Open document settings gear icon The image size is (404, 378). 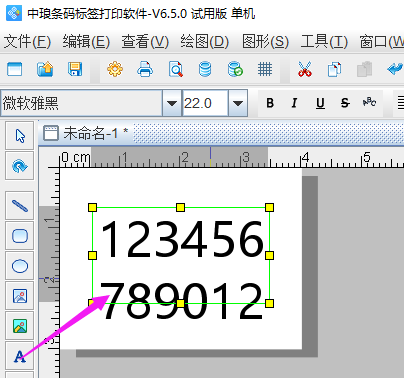pyautogui.click(x=115, y=70)
